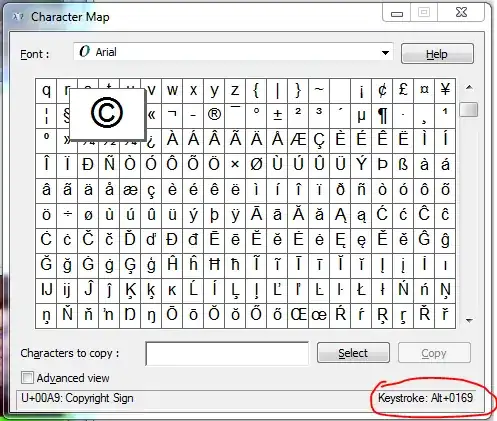Click the Character Map title bar icon
The image size is (497, 421).
point(18,17)
